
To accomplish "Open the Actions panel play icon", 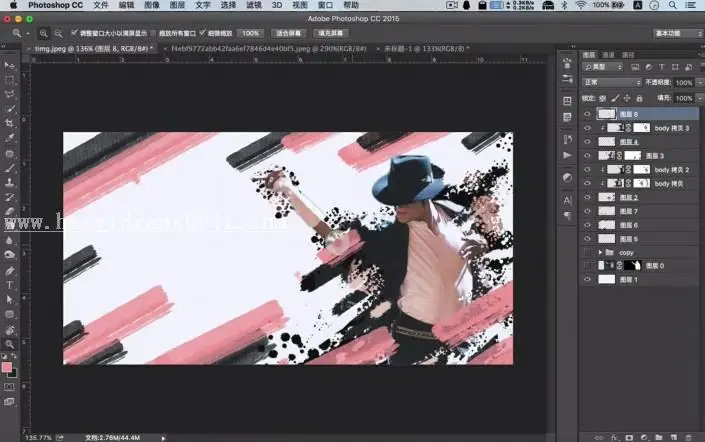I will coord(567,156).
